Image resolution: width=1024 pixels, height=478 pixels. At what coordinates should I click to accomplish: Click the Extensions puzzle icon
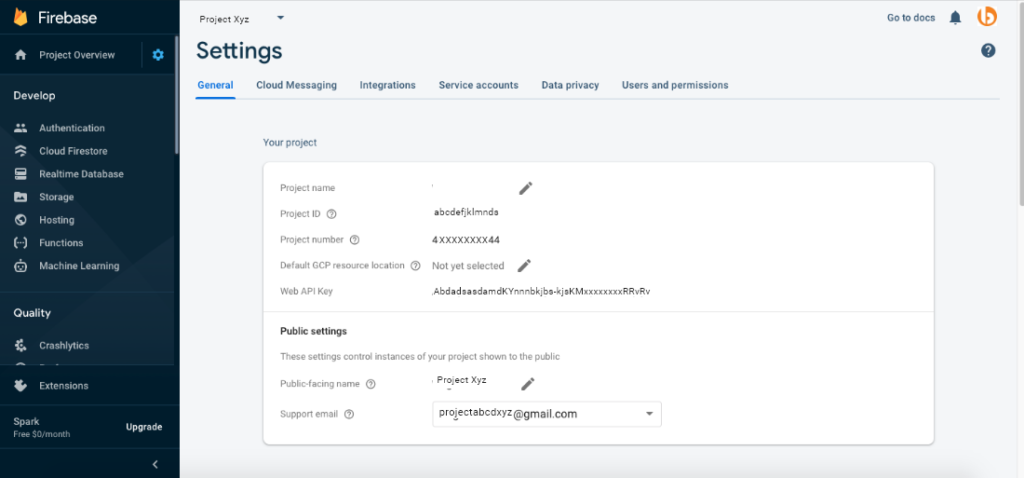[20, 385]
